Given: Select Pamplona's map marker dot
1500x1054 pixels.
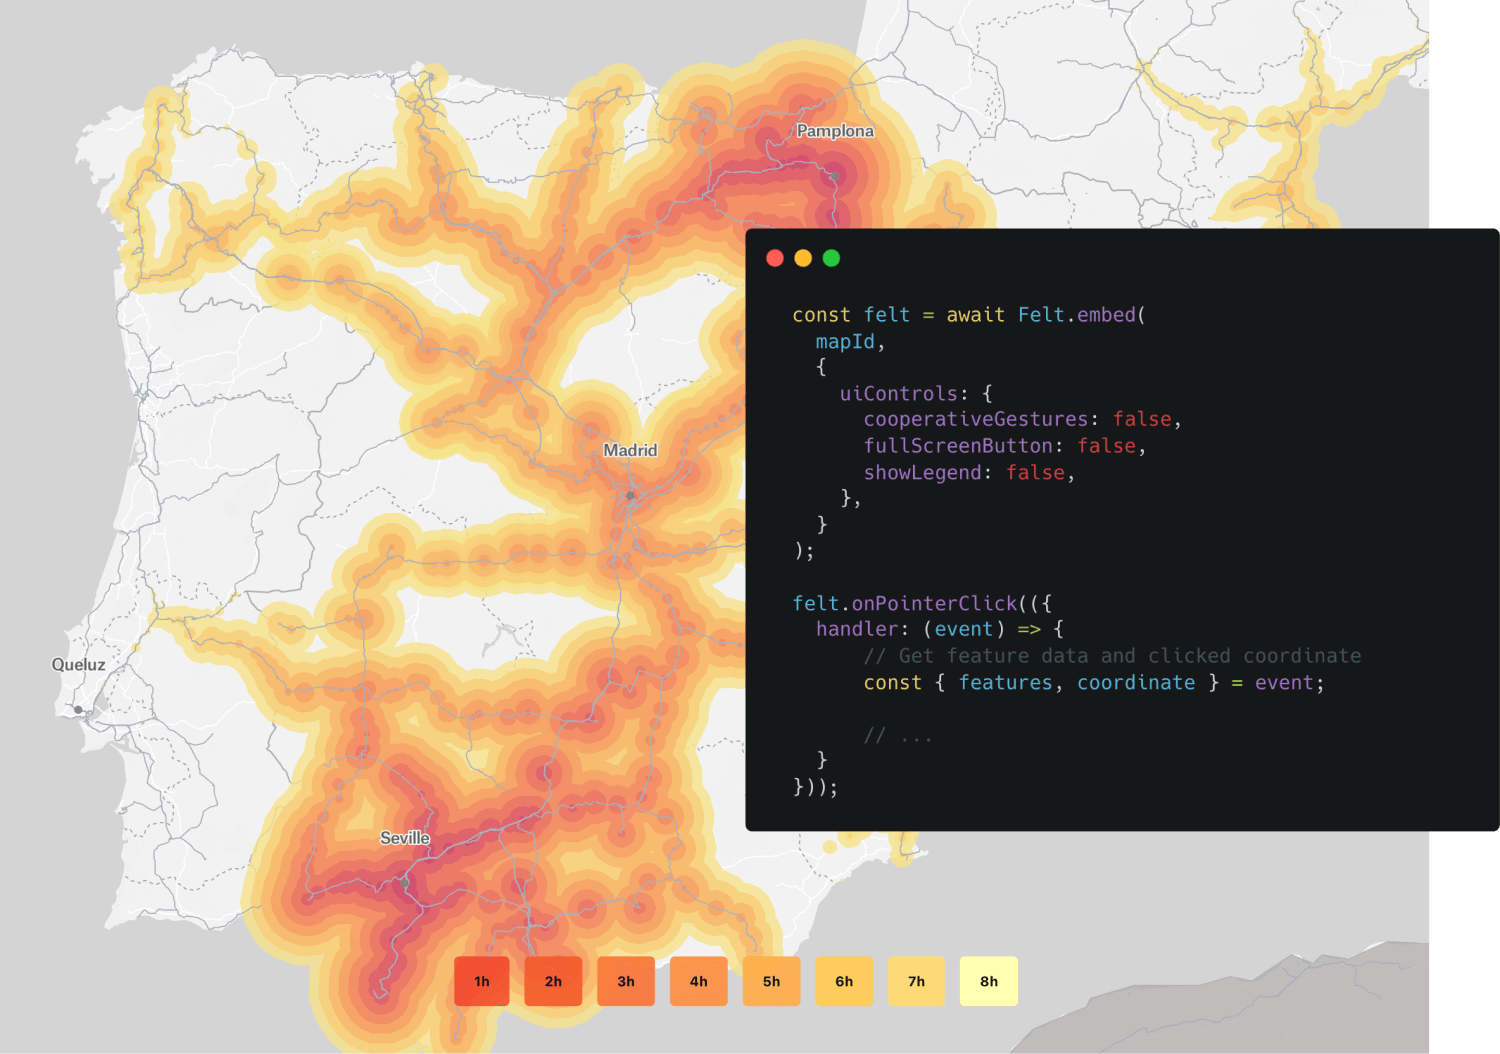Looking at the screenshot, I should click(x=833, y=177).
